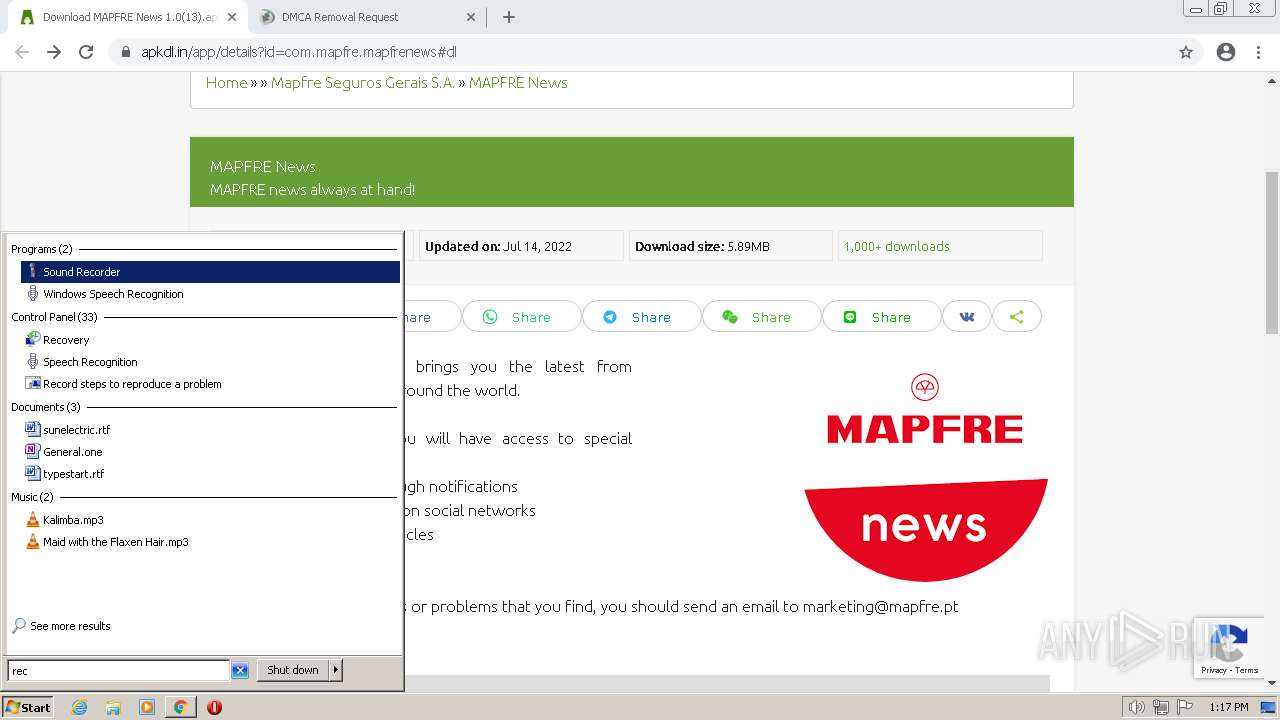Expand shut down options arrow
Viewport: 1280px width, 720px height.
click(x=336, y=670)
